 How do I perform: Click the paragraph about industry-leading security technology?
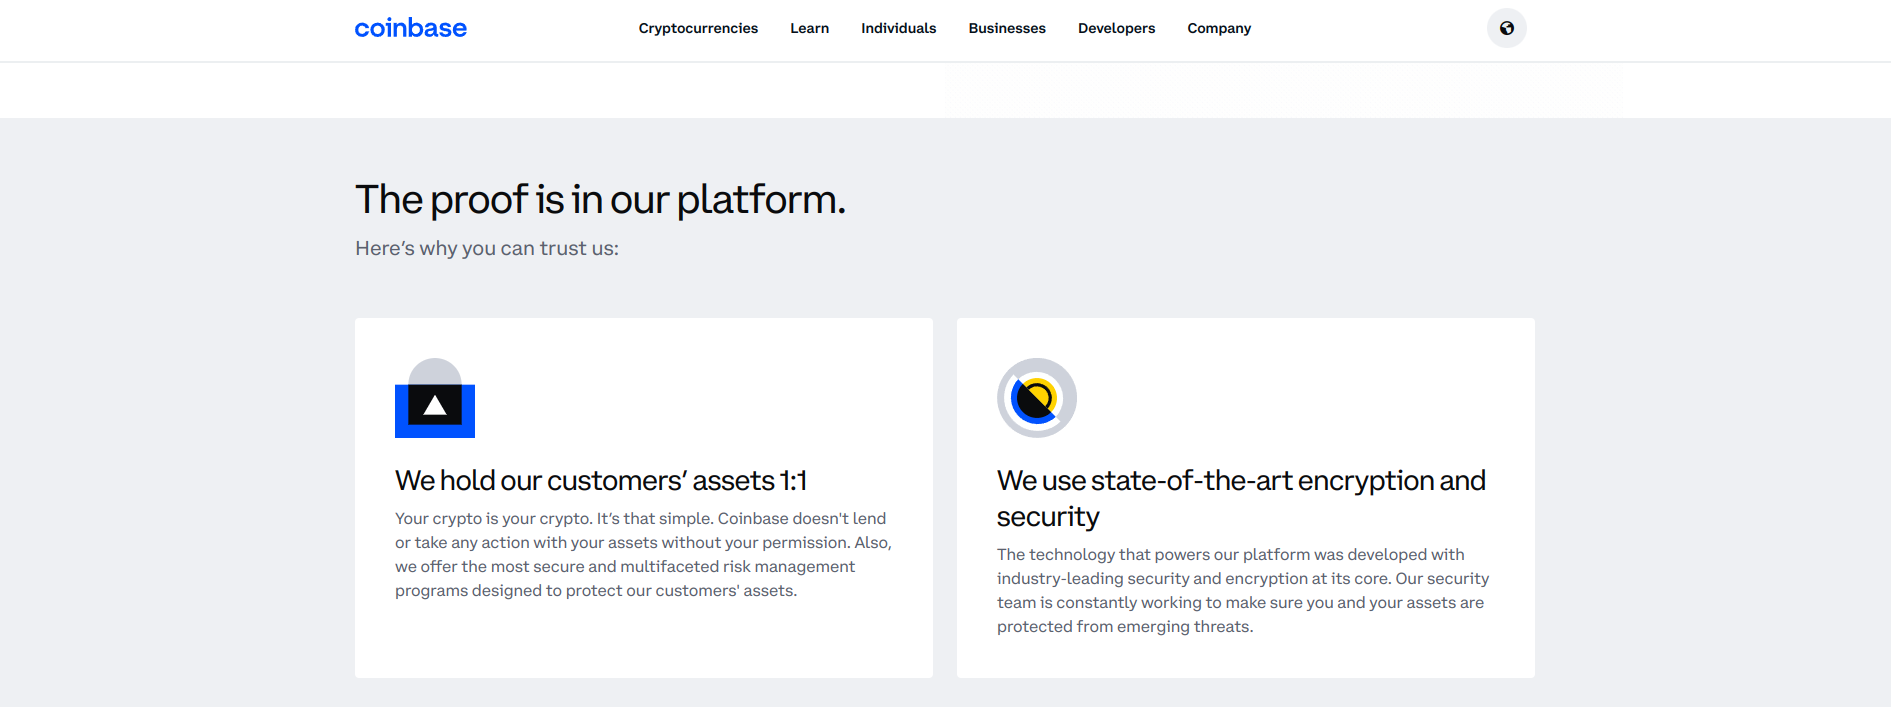(1242, 590)
